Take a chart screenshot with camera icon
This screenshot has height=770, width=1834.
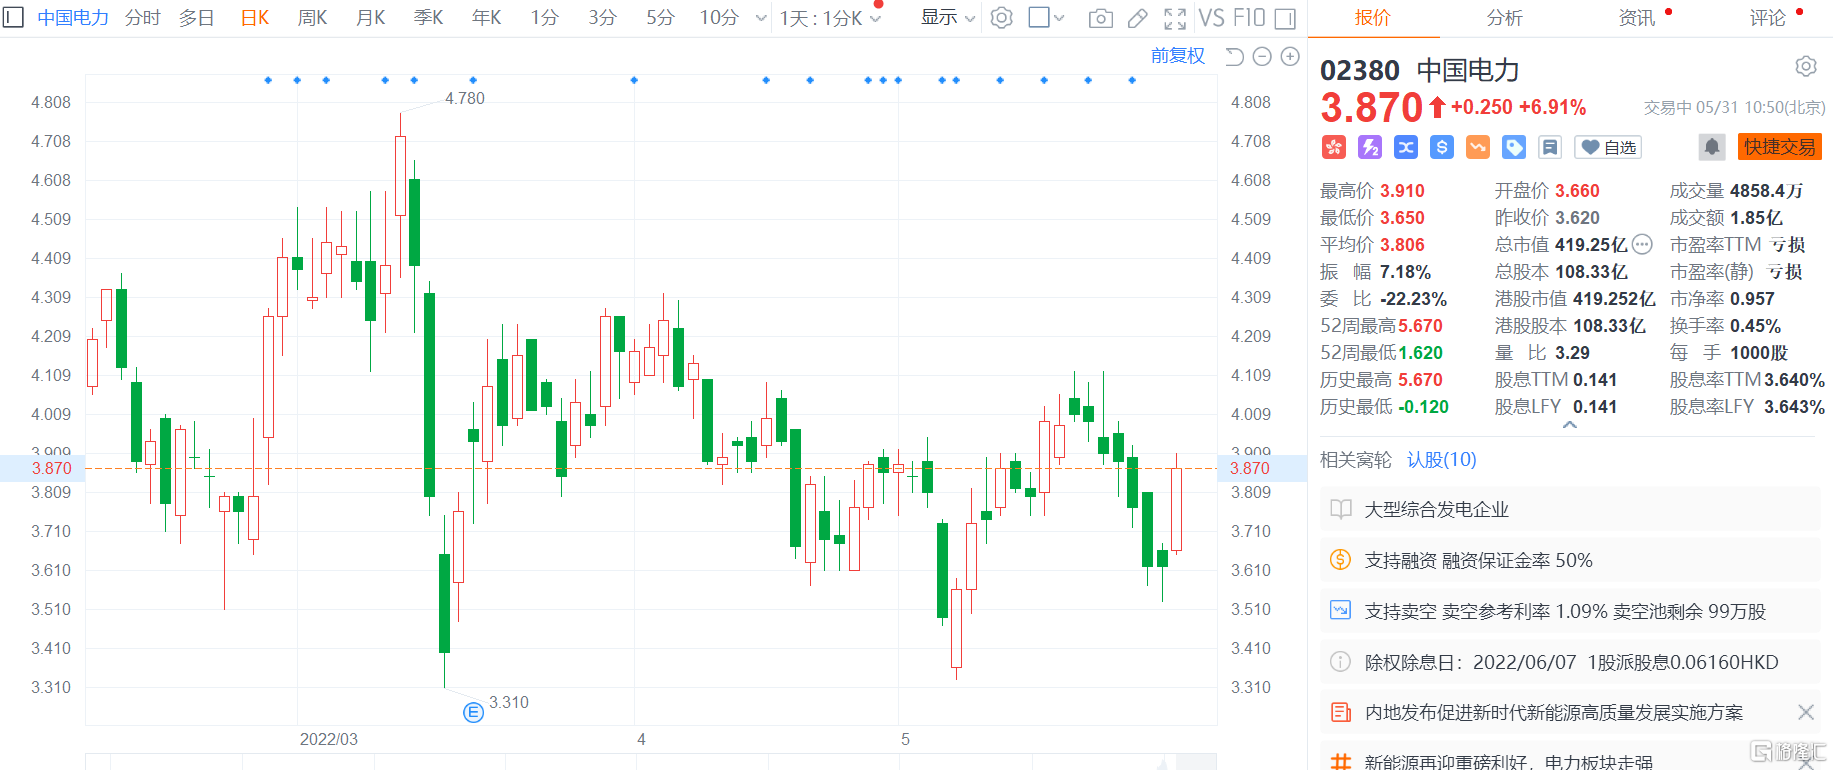point(1100,18)
